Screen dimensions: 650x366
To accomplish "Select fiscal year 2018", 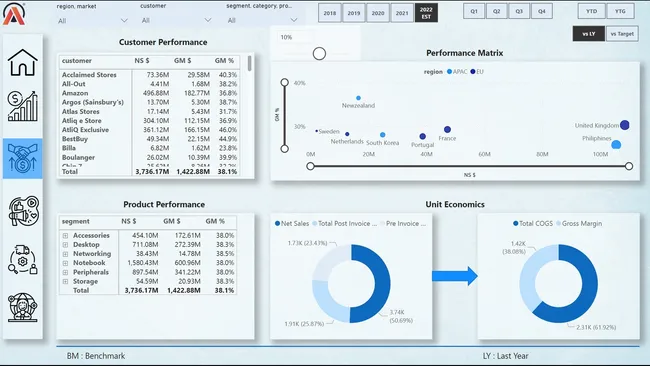I will click(330, 13).
